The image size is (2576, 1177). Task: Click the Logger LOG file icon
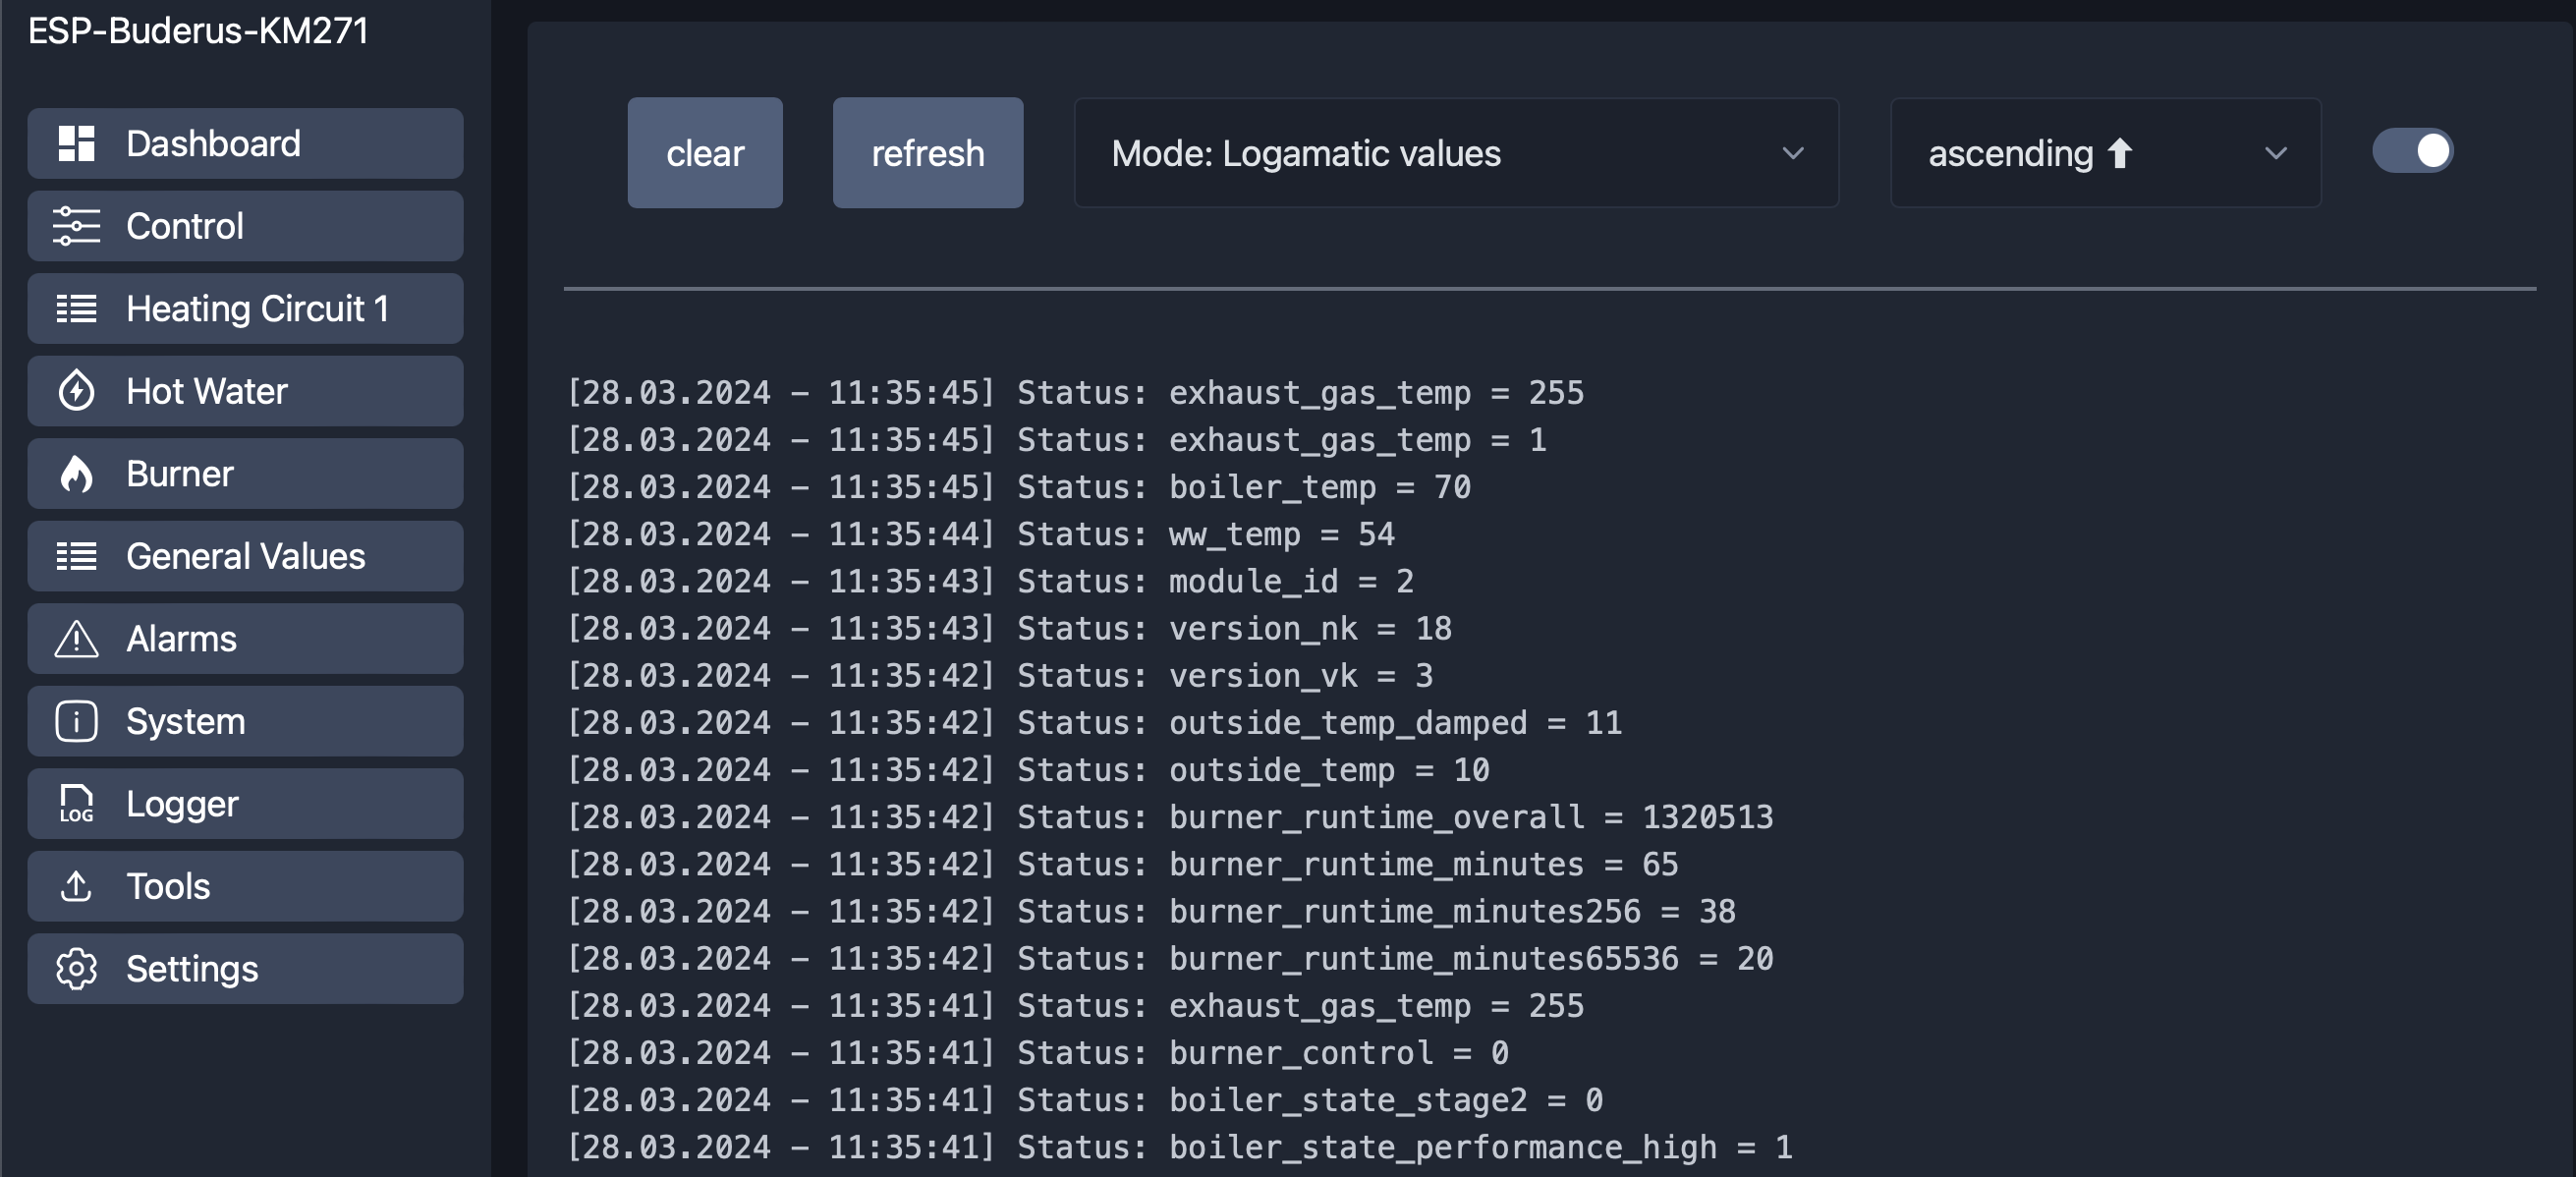[76, 804]
